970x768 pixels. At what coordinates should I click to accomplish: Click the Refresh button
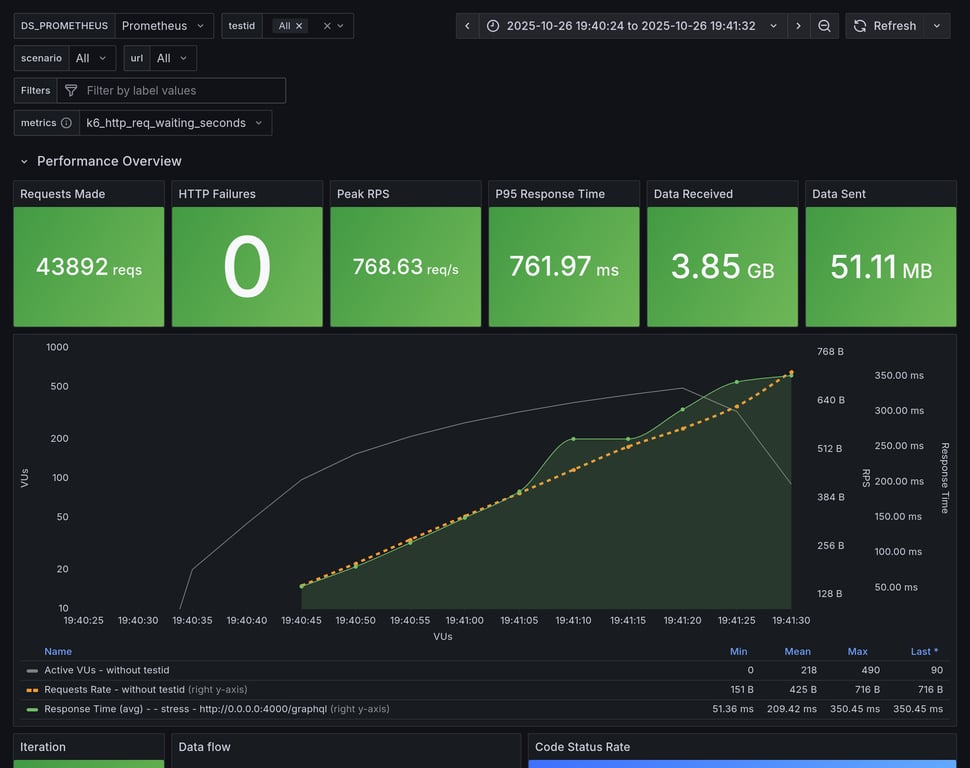(884, 26)
